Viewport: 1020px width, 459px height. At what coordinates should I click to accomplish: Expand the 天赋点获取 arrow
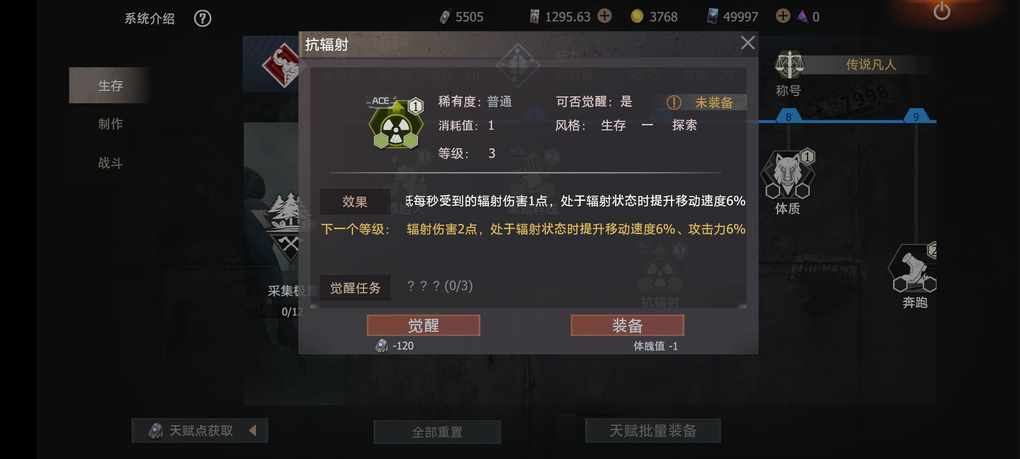(252, 430)
